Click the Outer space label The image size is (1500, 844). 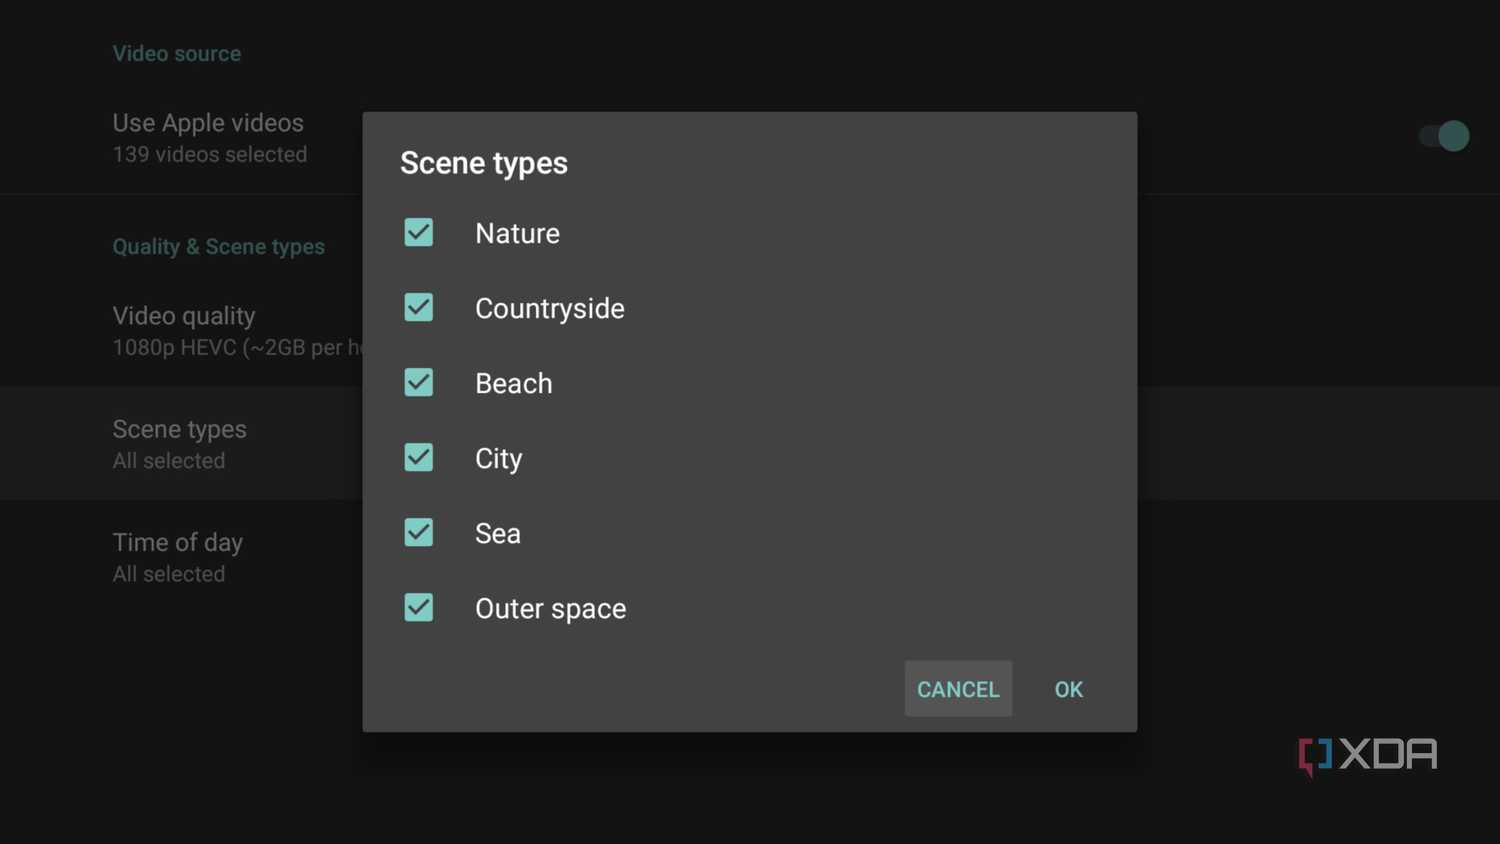[x=551, y=608]
